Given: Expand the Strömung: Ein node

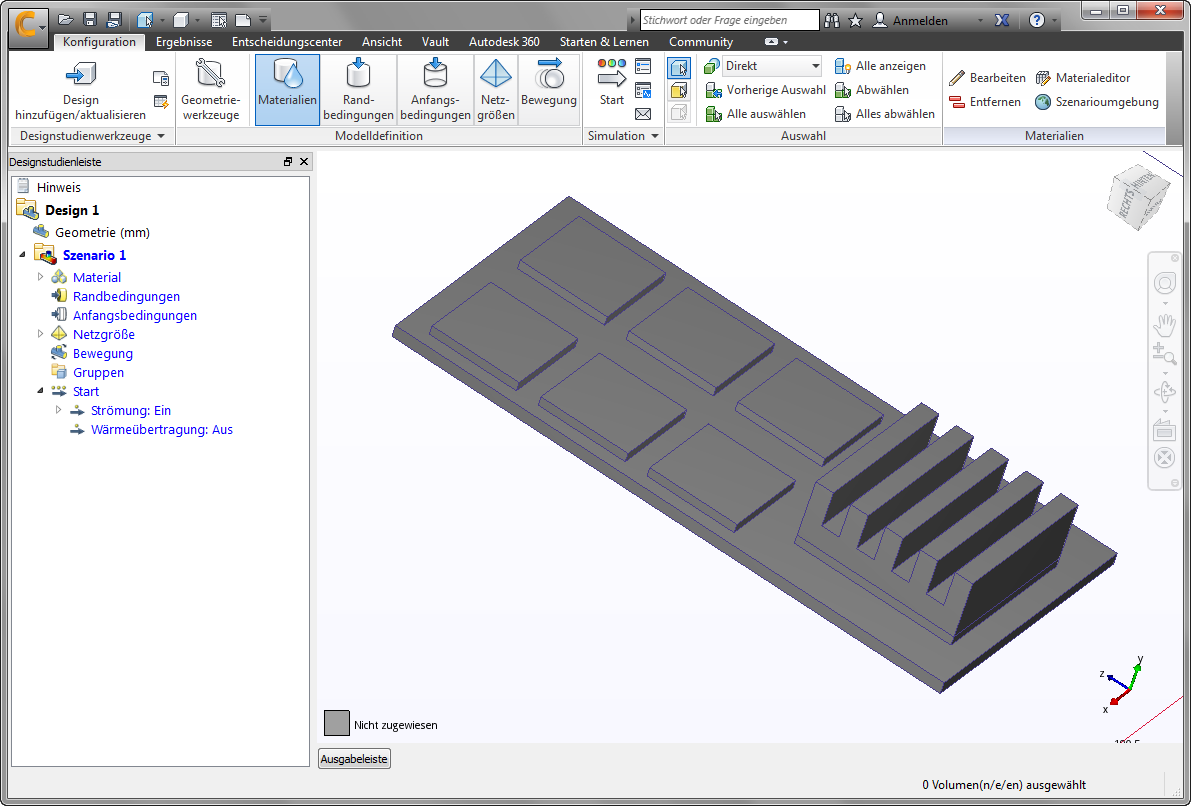Looking at the screenshot, I should (x=58, y=410).
